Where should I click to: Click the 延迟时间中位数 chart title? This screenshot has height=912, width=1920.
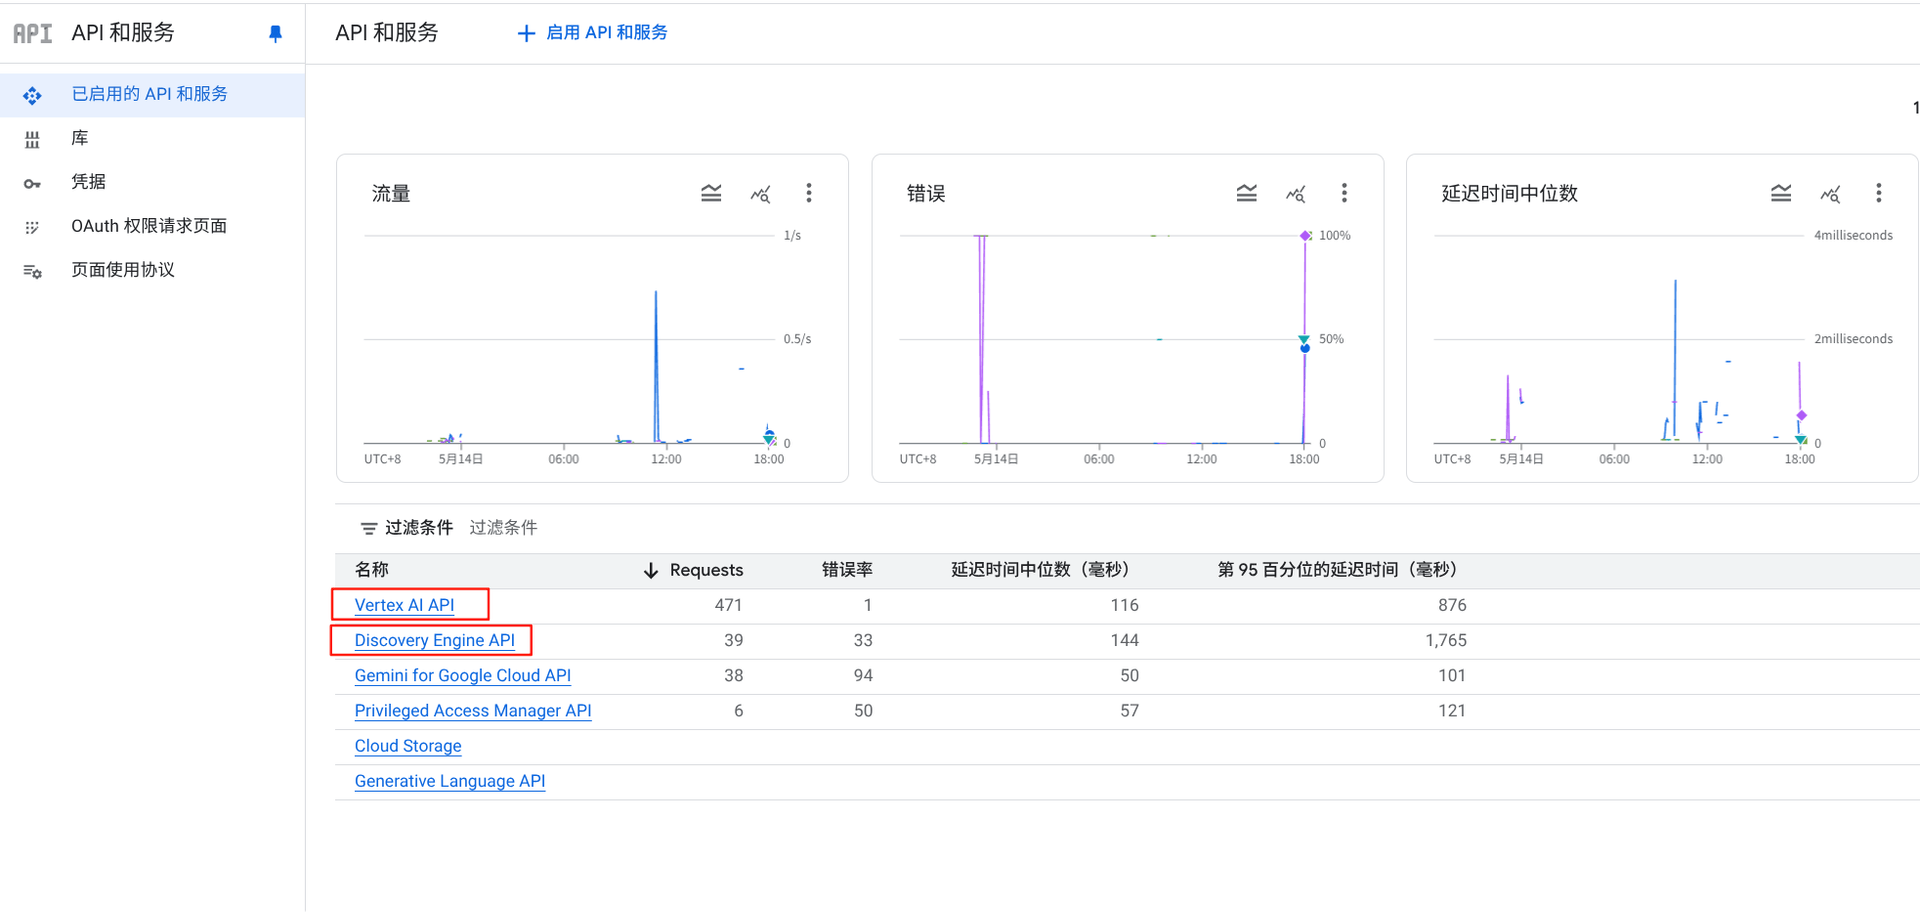point(1509,194)
